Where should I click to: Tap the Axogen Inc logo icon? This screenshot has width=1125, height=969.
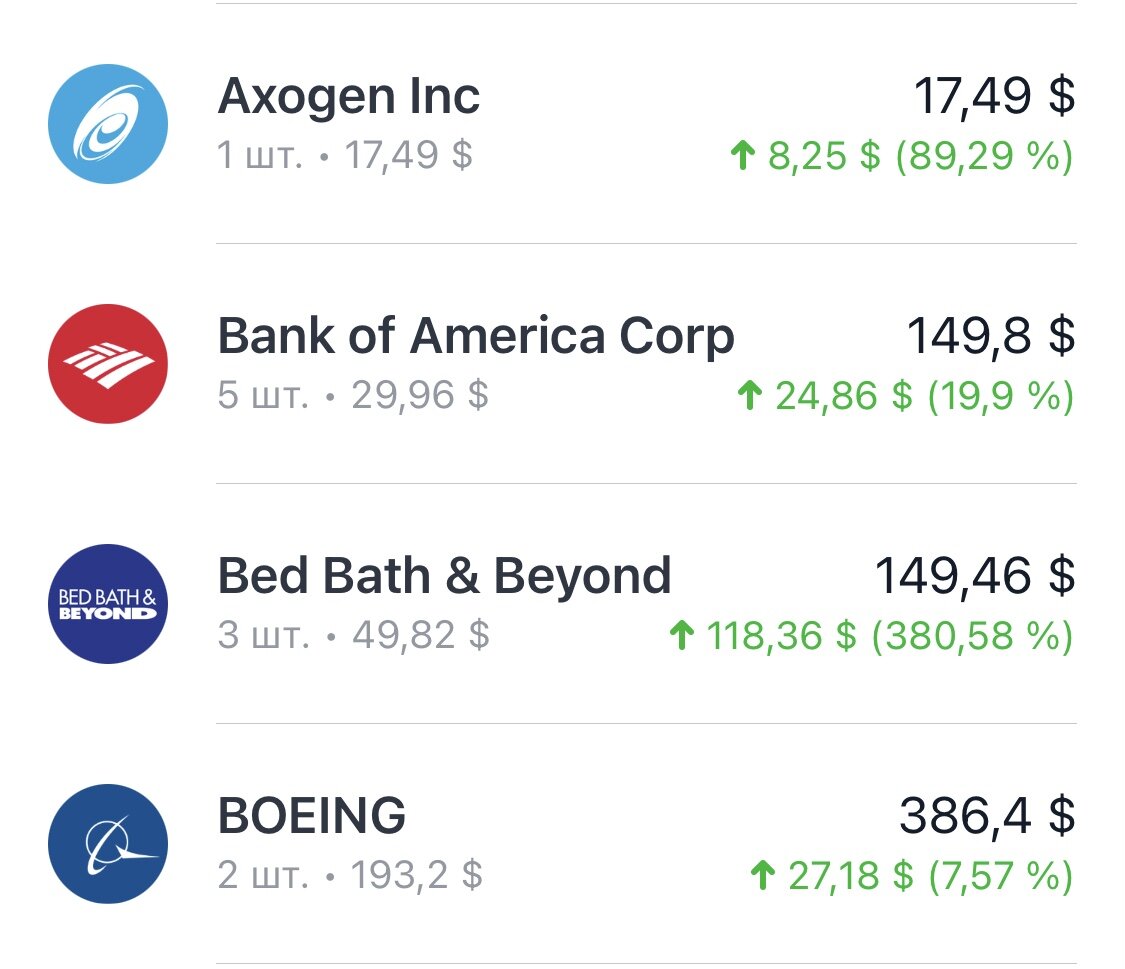click(108, 124)
